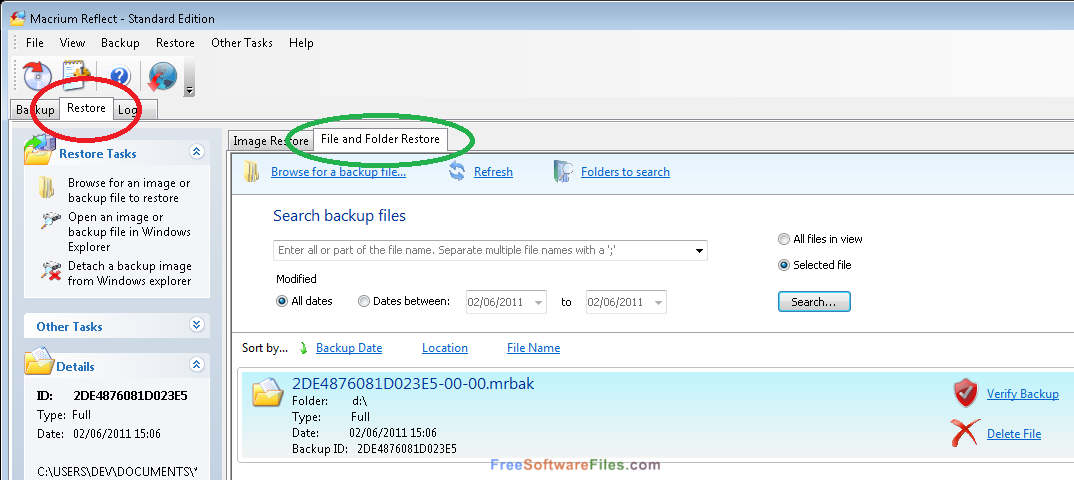Choose the All dates radio button

(x=282, y=301)
